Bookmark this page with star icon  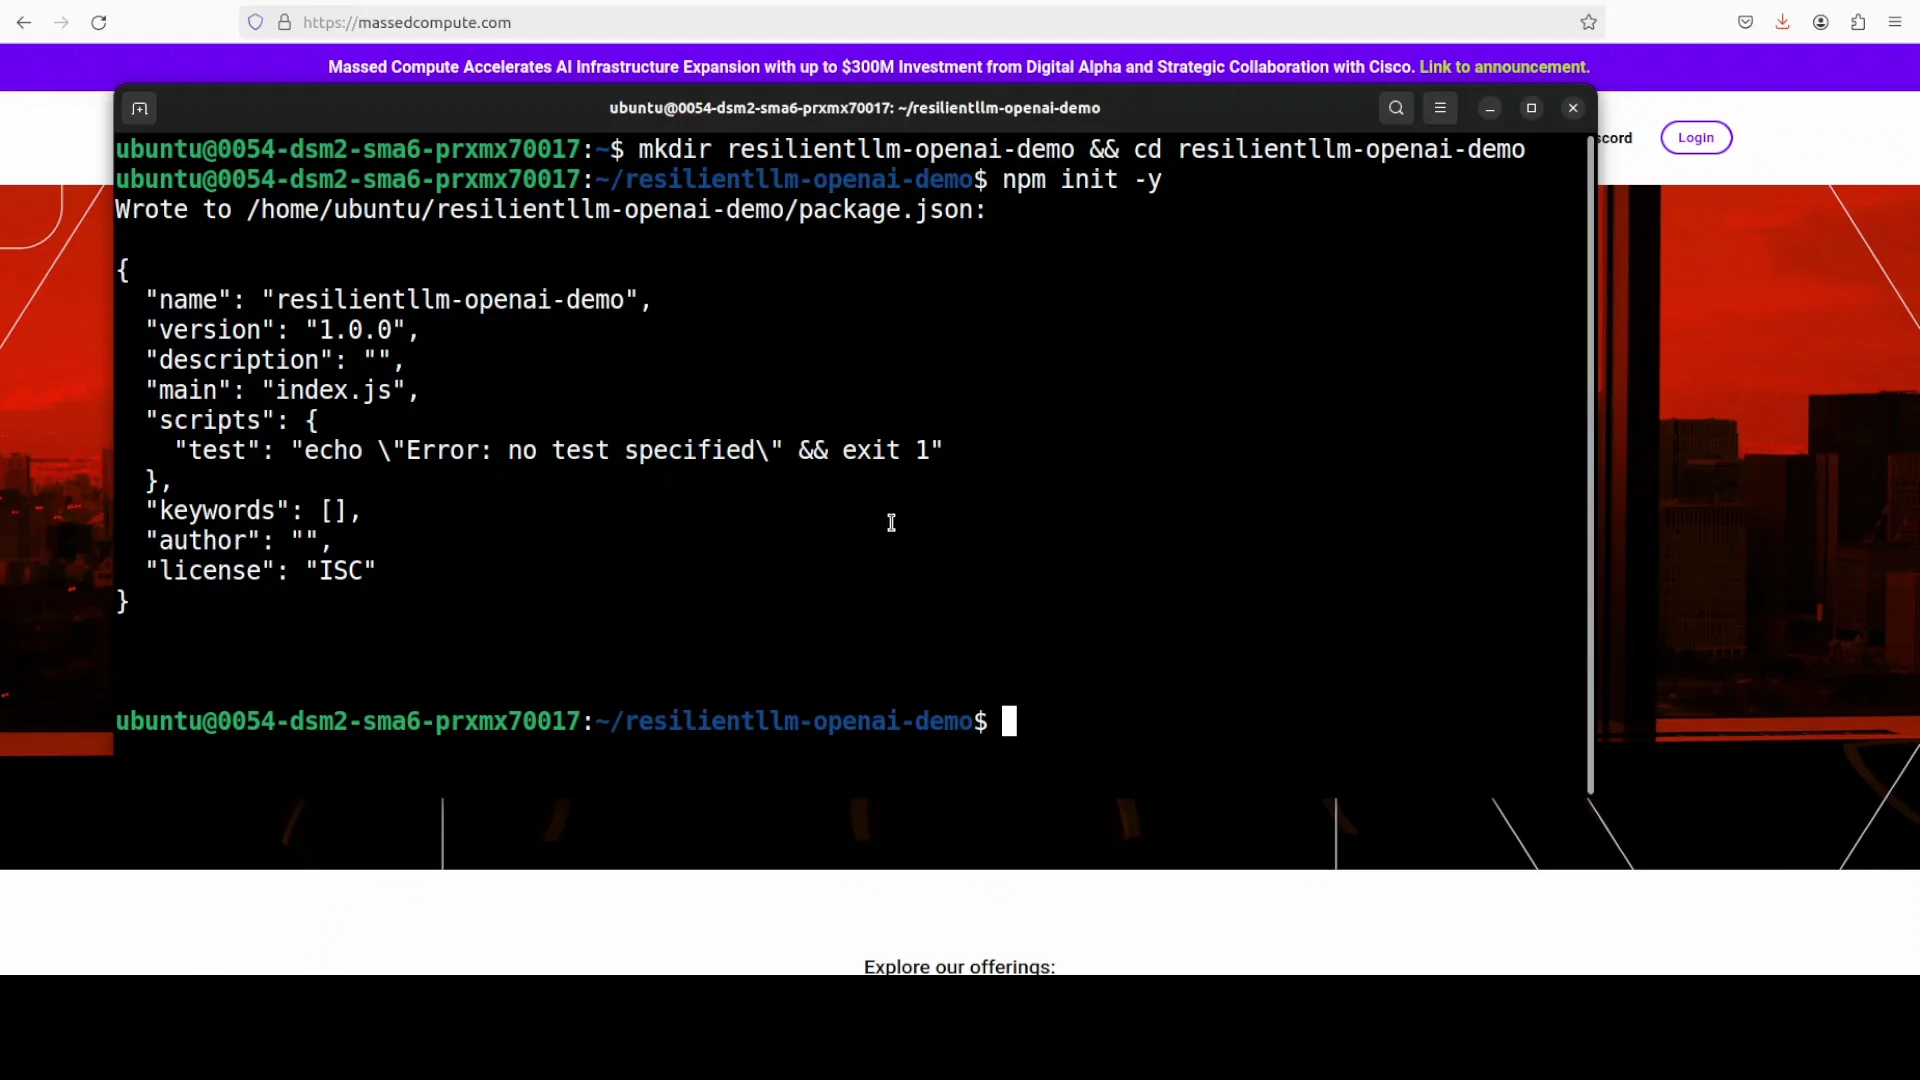1588,22
